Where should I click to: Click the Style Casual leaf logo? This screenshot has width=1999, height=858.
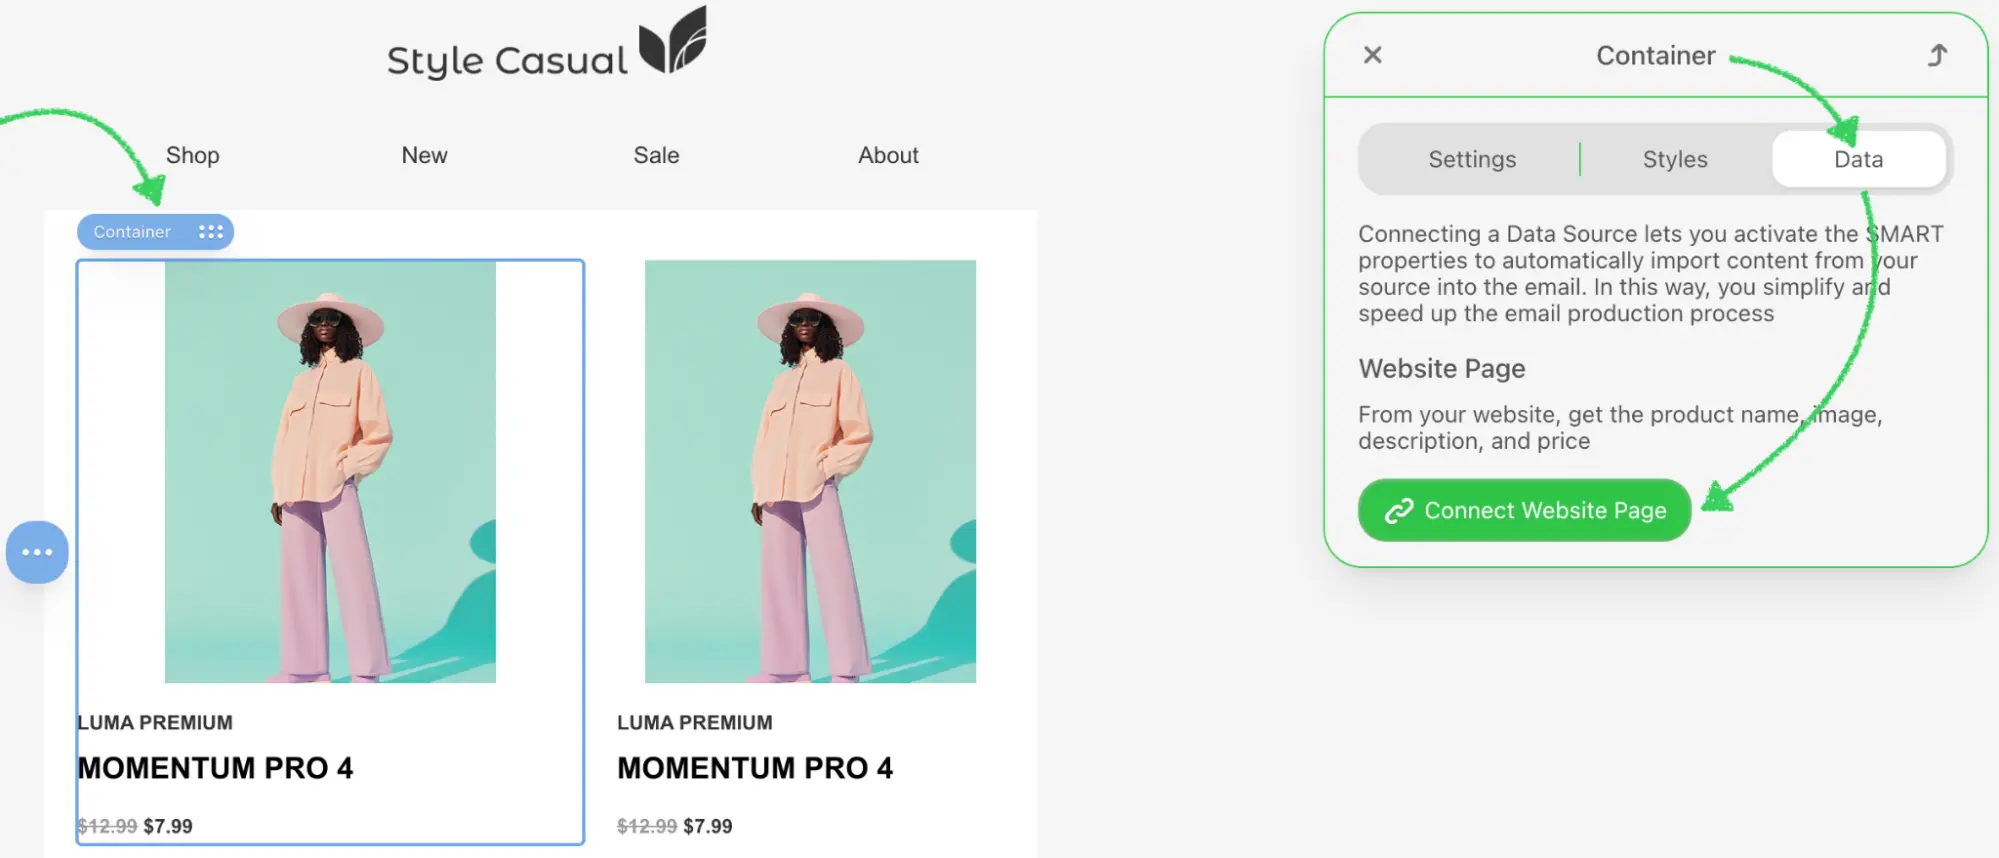click(x=673, y=40)
